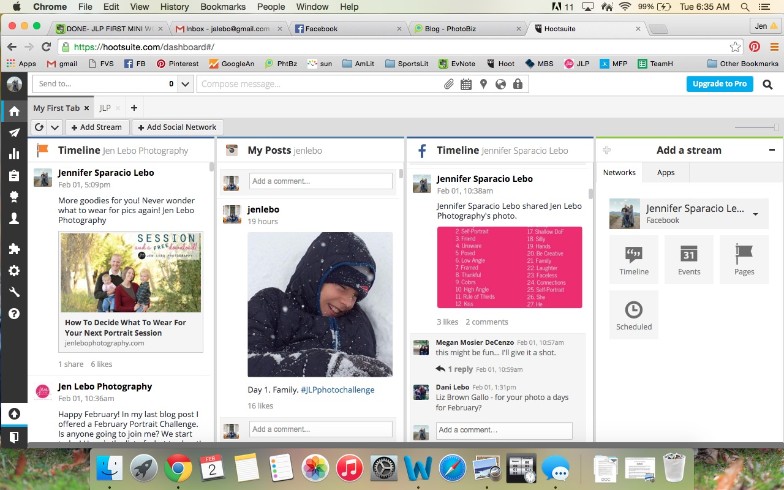Open the Analytics bar chart icon
Viewport: 784px width, 490px height.
[14, 154]
